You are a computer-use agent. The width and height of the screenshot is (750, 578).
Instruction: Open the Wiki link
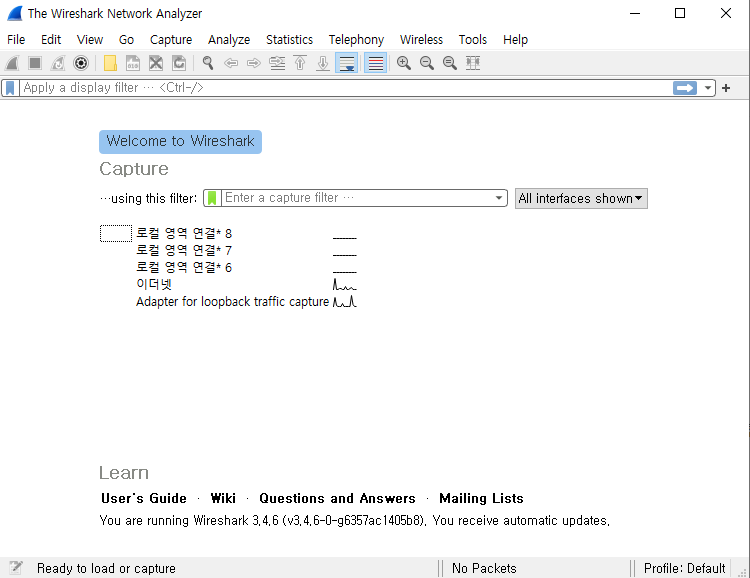(x=223, y=498)
